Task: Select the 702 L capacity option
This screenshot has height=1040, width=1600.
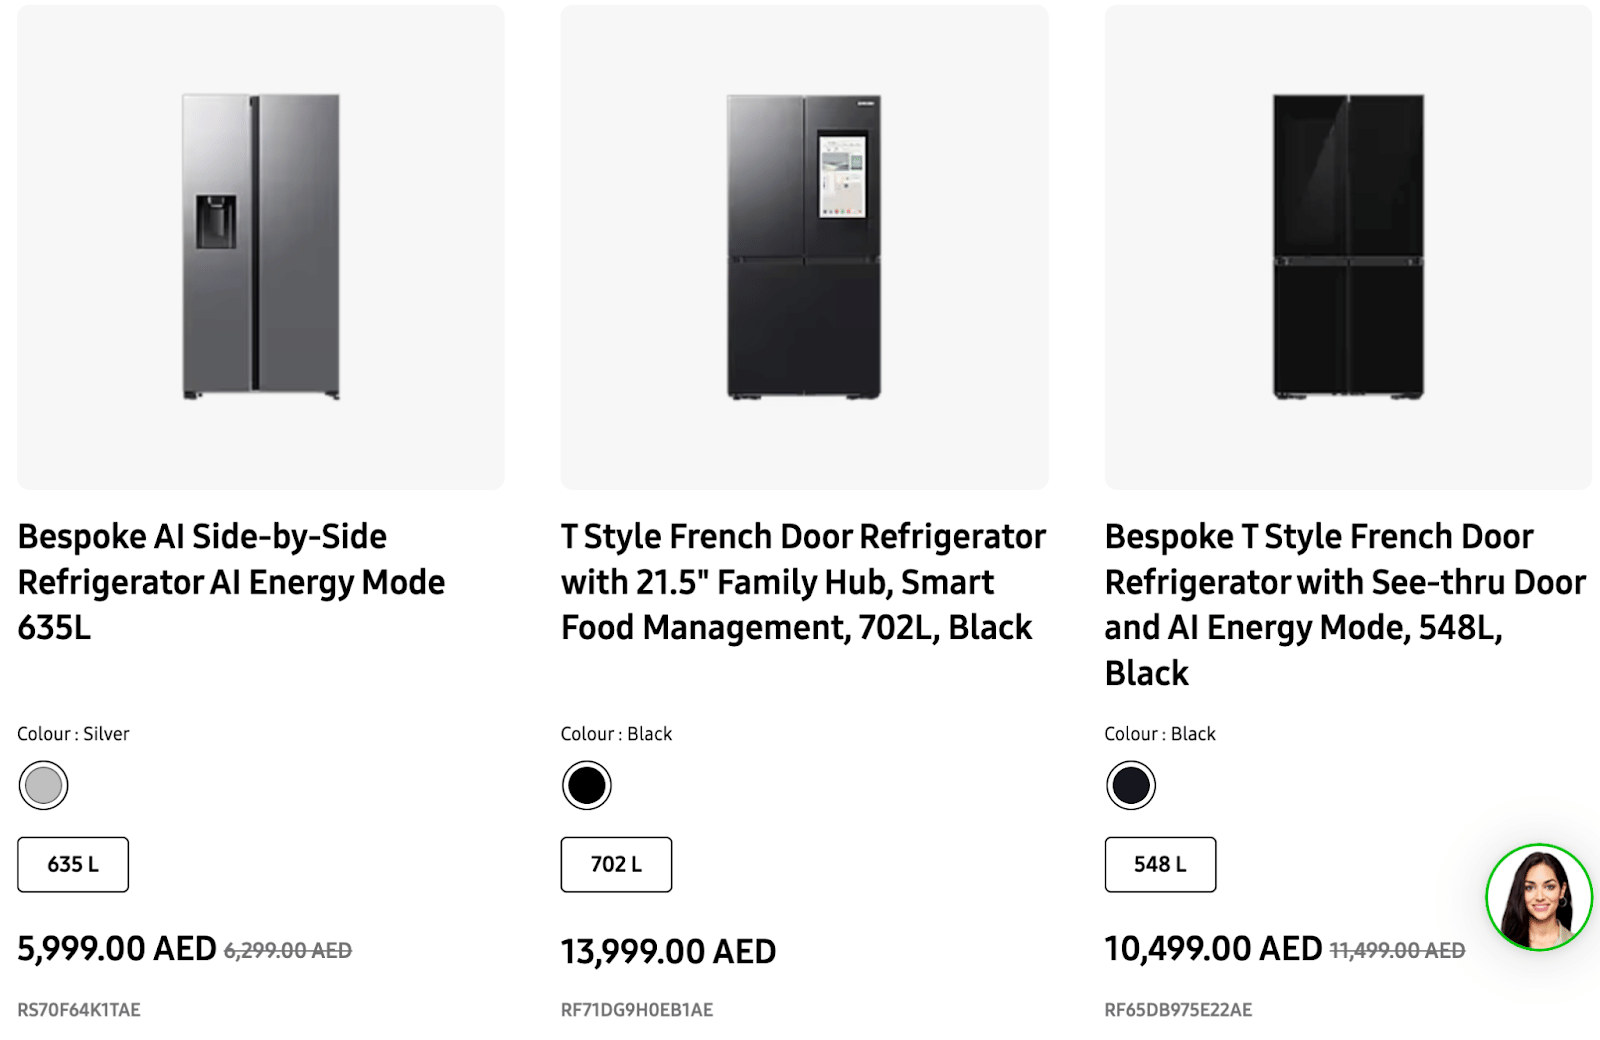Action: [616, 864]
